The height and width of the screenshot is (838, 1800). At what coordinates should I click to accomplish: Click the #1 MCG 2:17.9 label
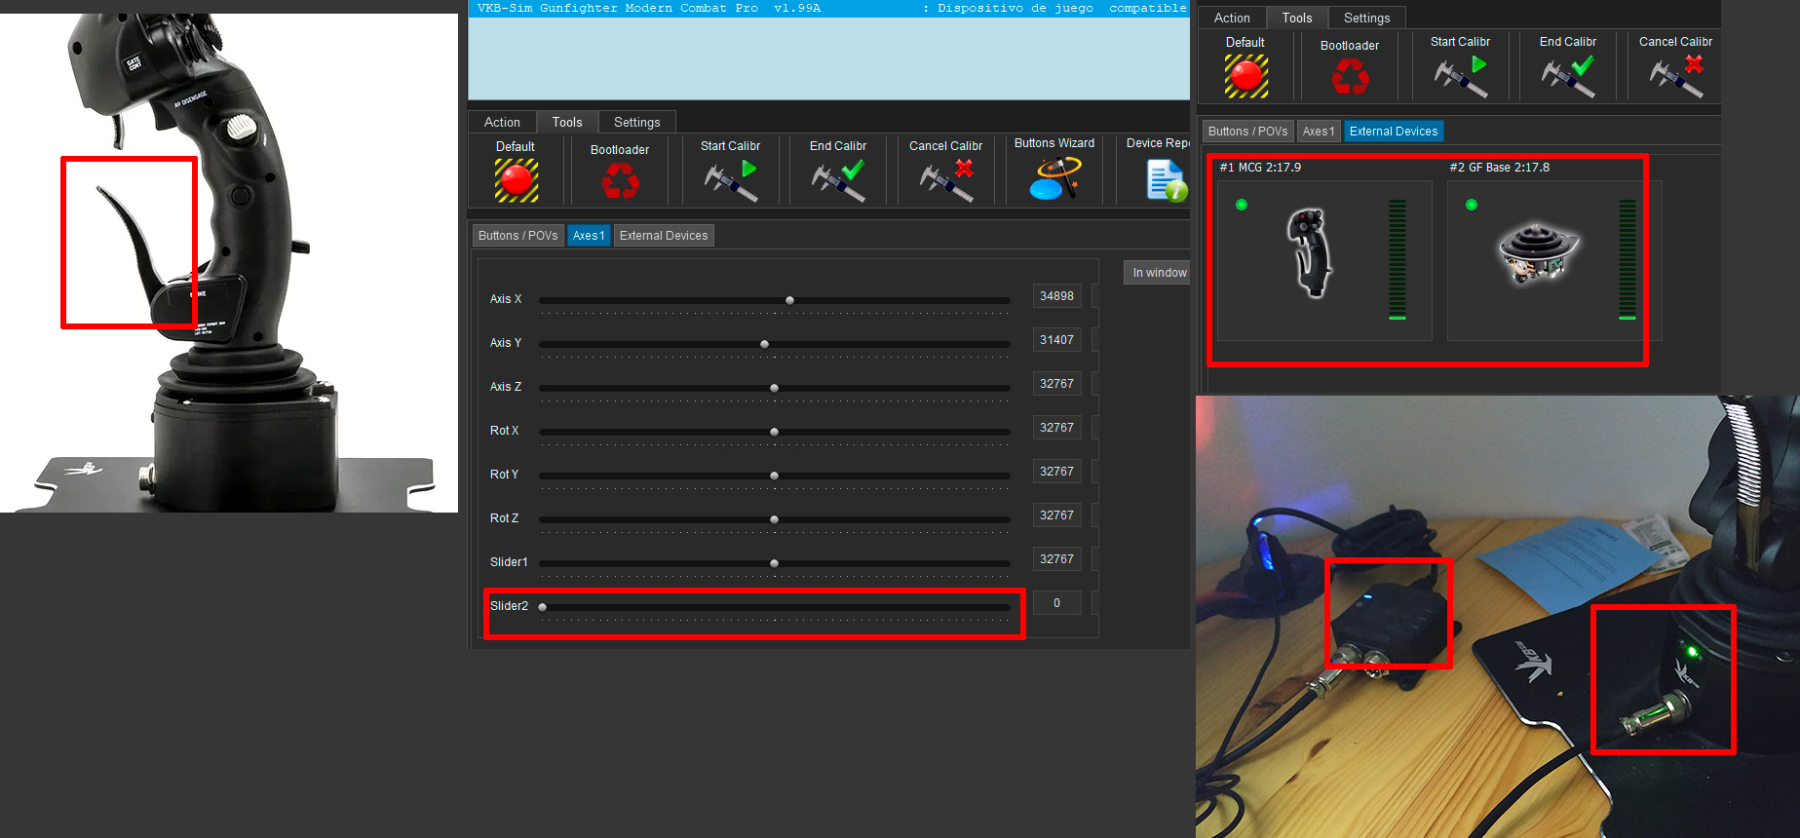click(x=1260, y=167)
